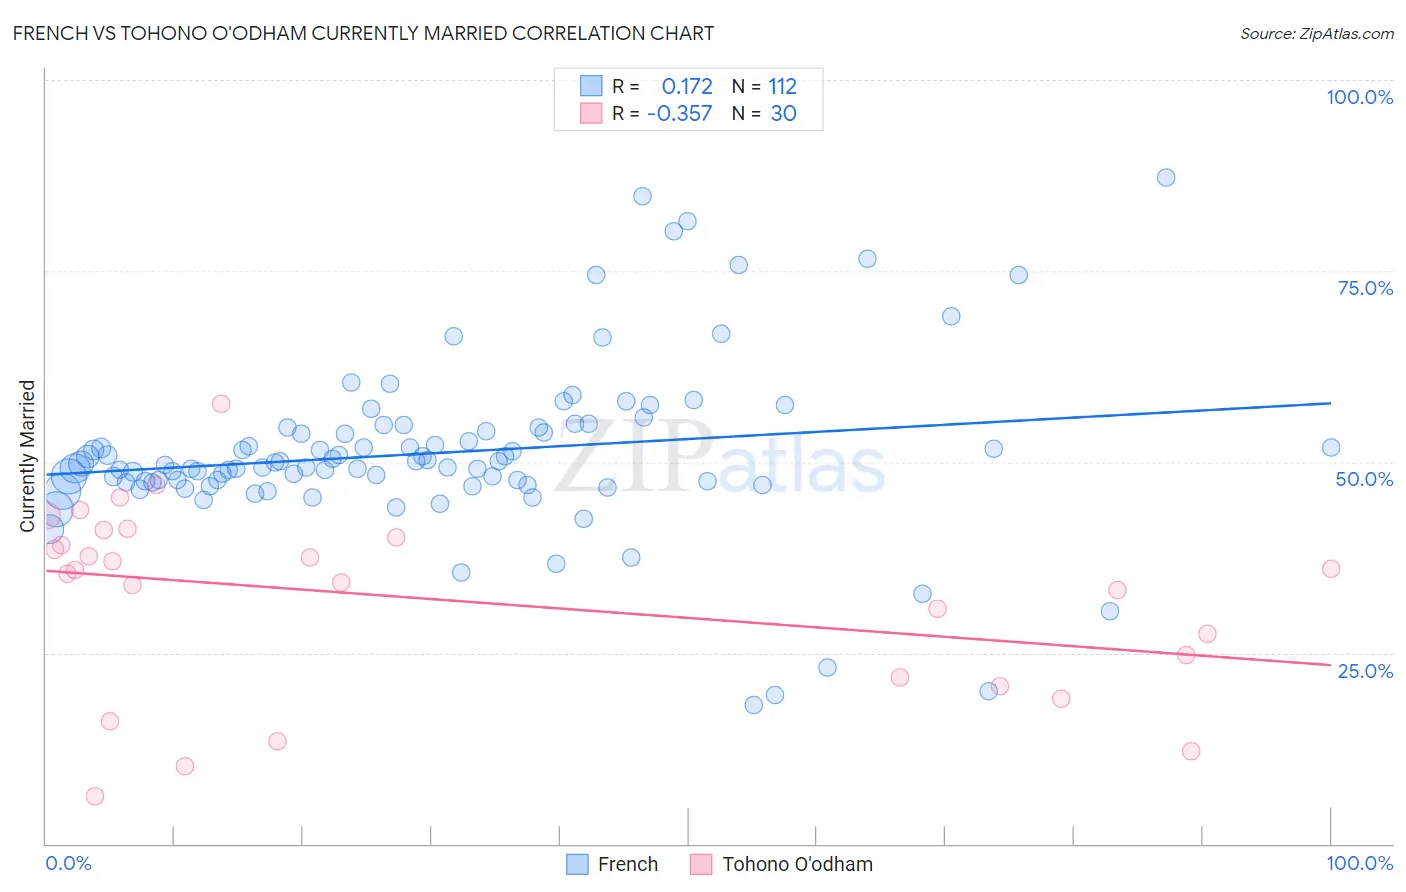This screenshot has height=892, width=1406.
Task: Click the Currently Married axis title
Action: point(27,456)
